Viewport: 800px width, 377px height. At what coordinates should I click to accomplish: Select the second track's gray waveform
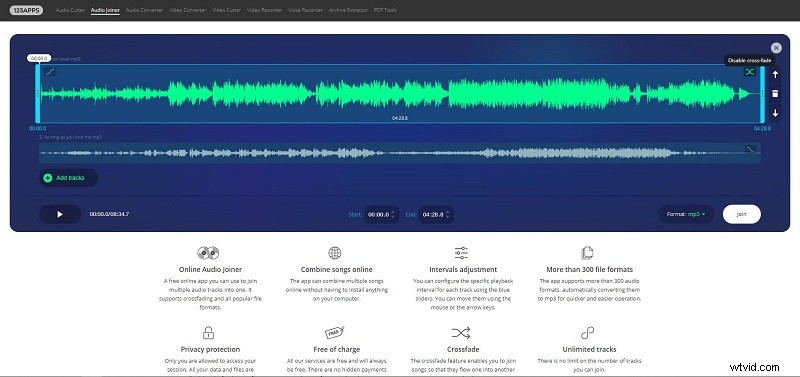[x=399, y=153]
